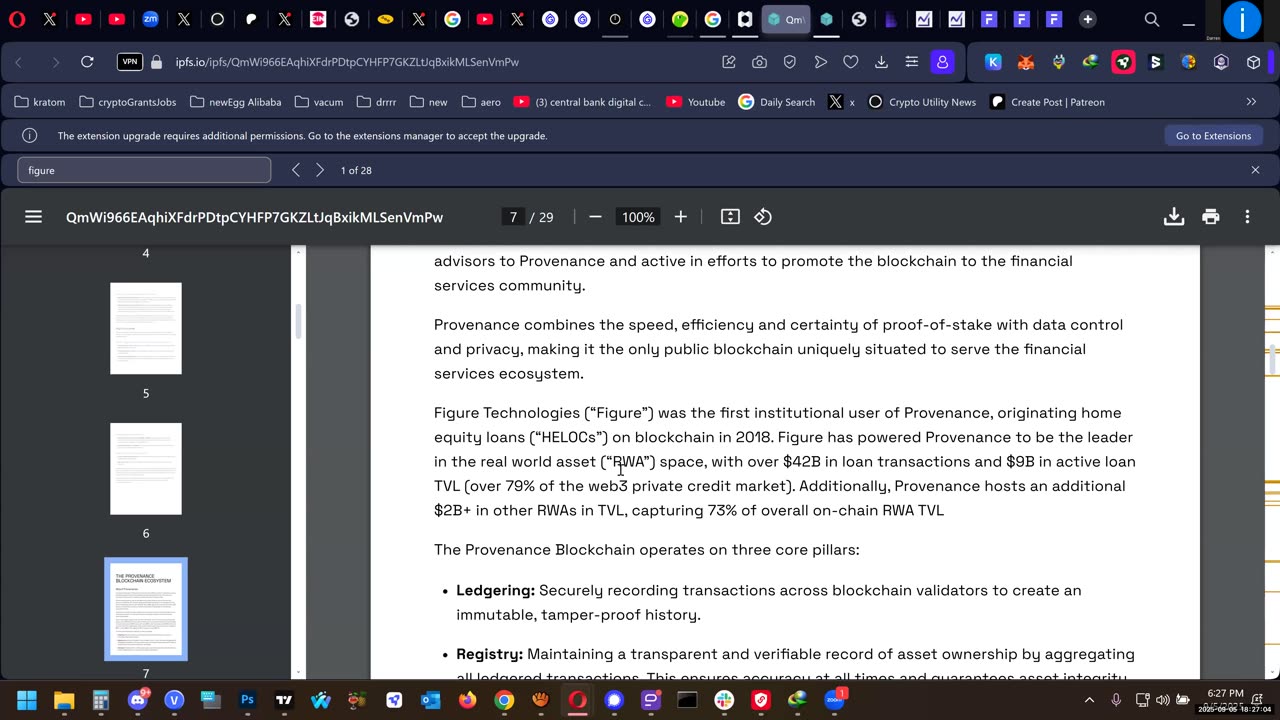Open the purple profile account icon
Viewport: 1280px width, 720px height.
[x=942, y=62]
